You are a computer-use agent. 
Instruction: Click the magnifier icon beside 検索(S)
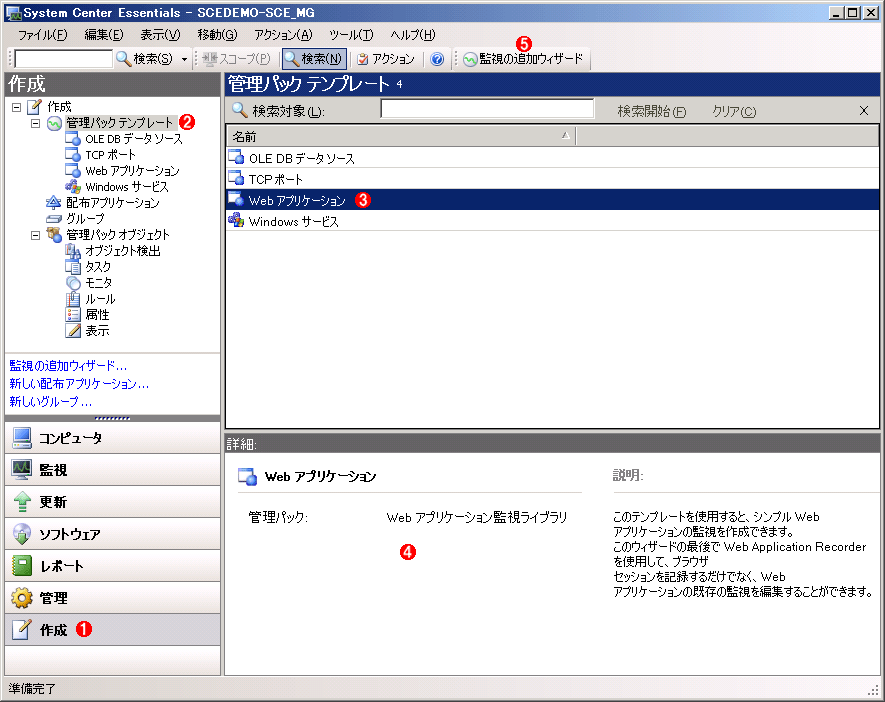point(123,58)
